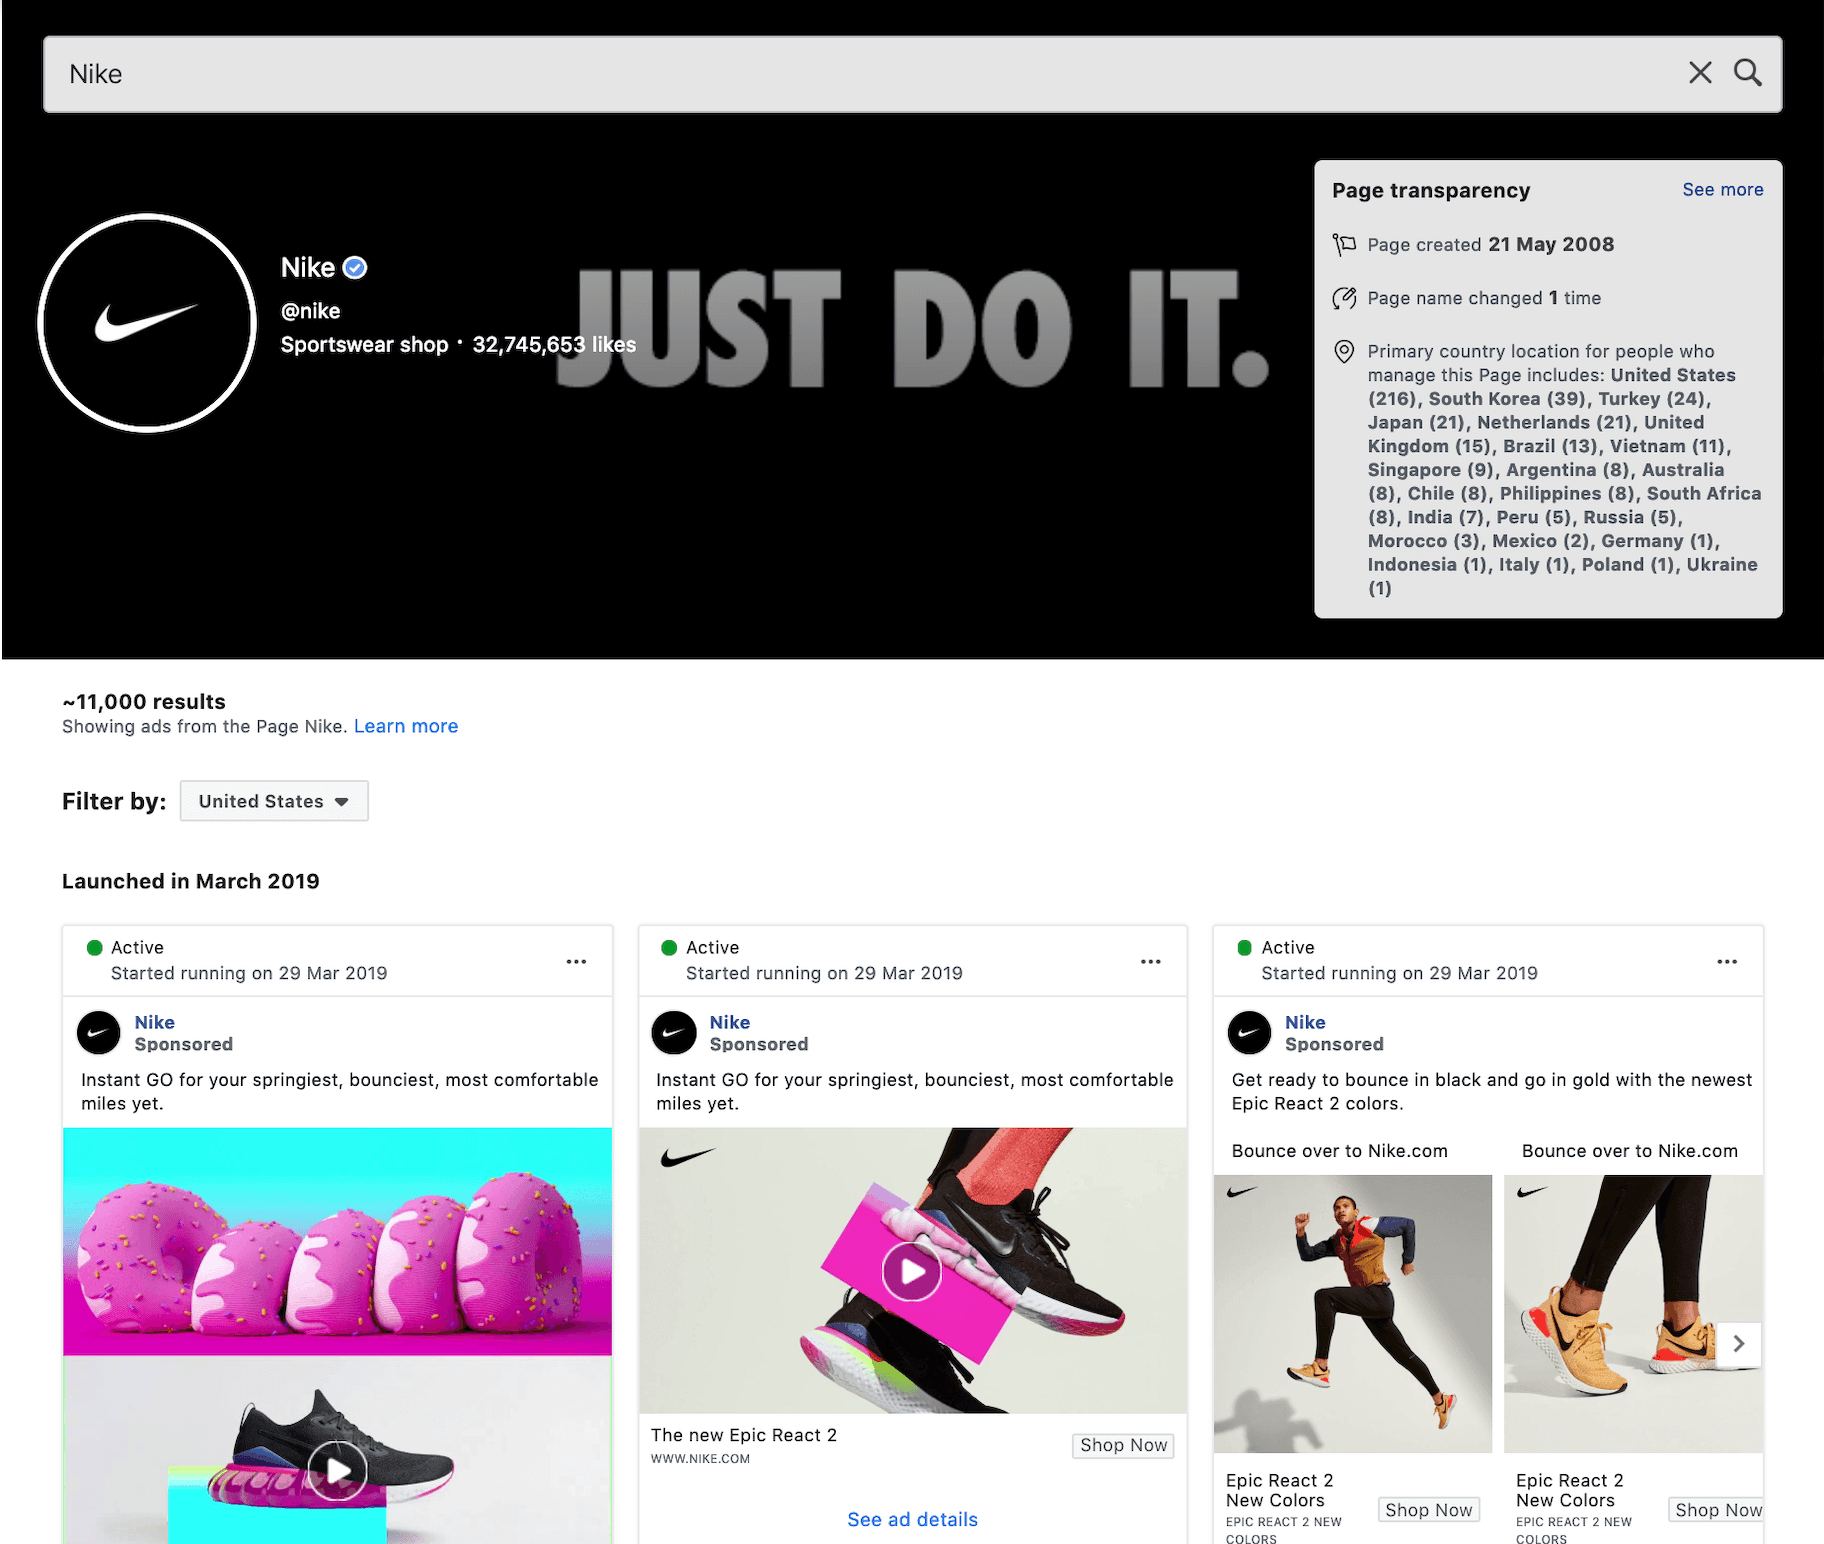Advance the carousel with the next arrow

1738,1343
